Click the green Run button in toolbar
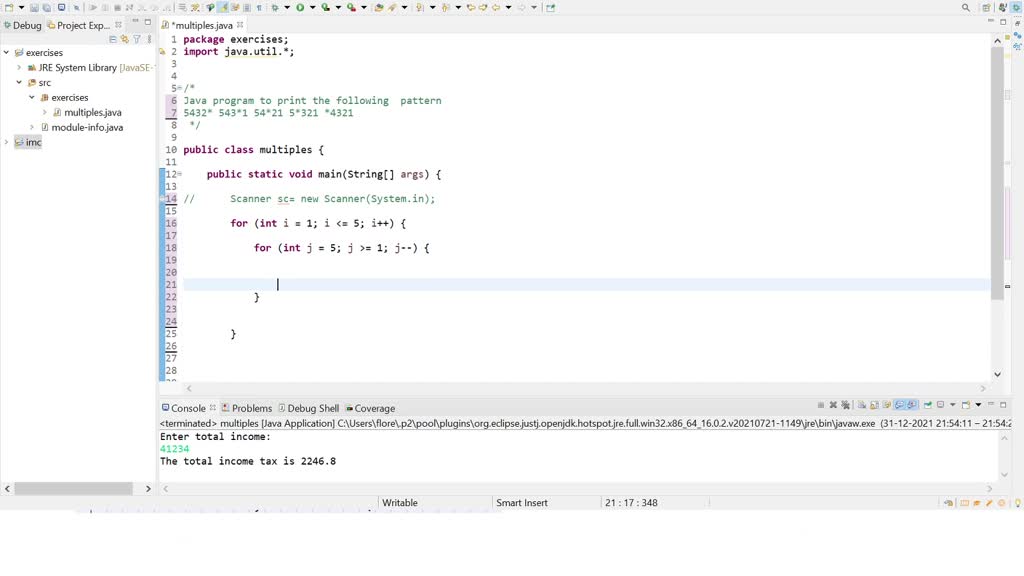 pyautogui.click(x=300, y=8)
